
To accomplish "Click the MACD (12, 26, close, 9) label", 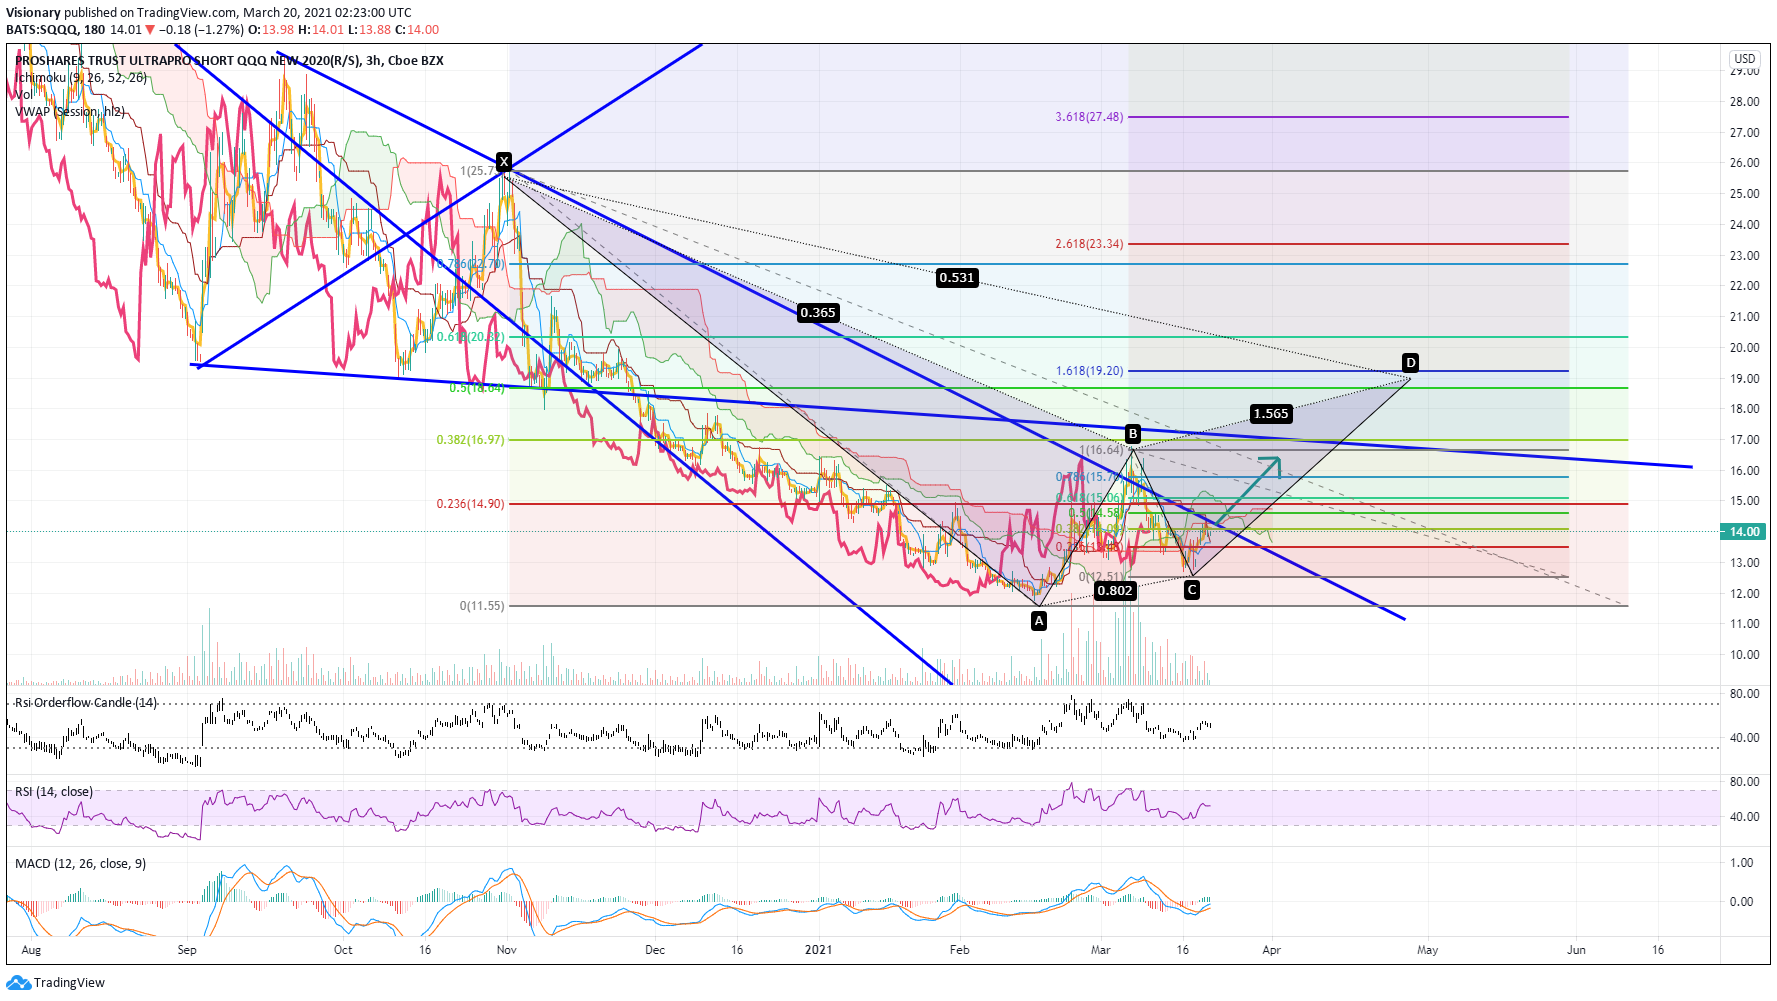I will tap(80, 864).
